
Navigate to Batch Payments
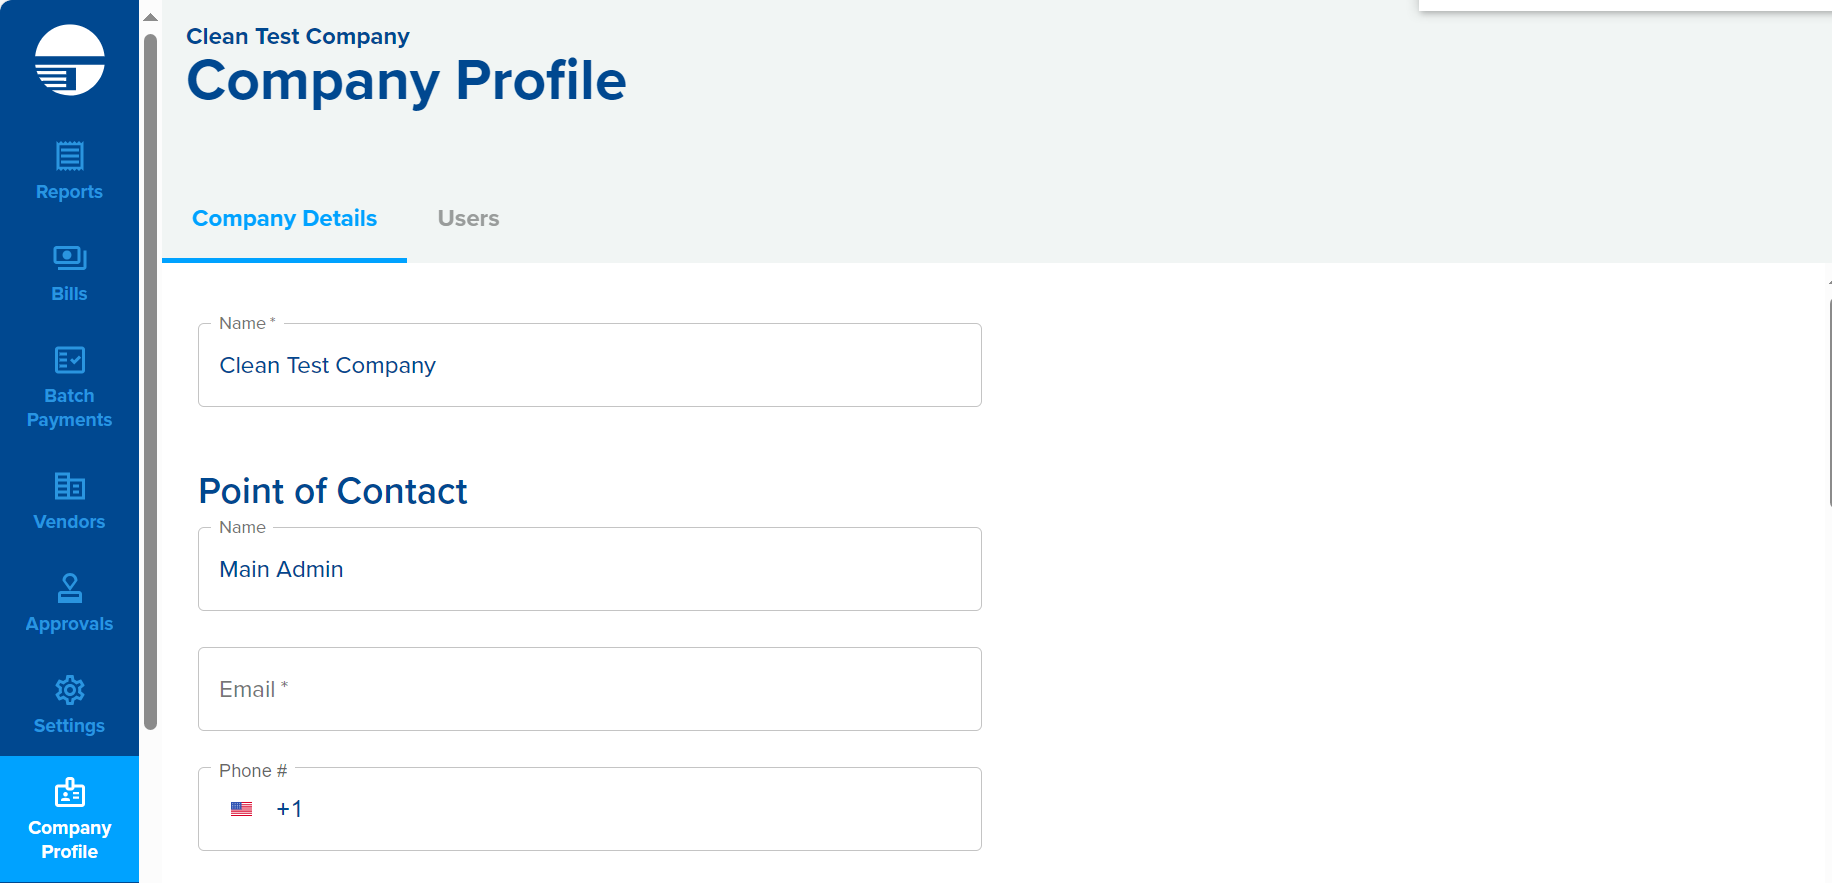(68, 385)
